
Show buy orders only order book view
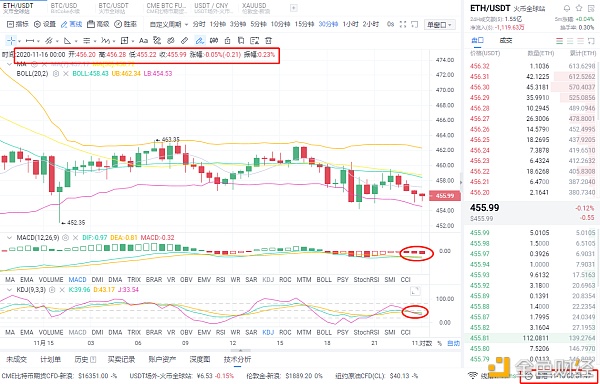click(570, 41)
